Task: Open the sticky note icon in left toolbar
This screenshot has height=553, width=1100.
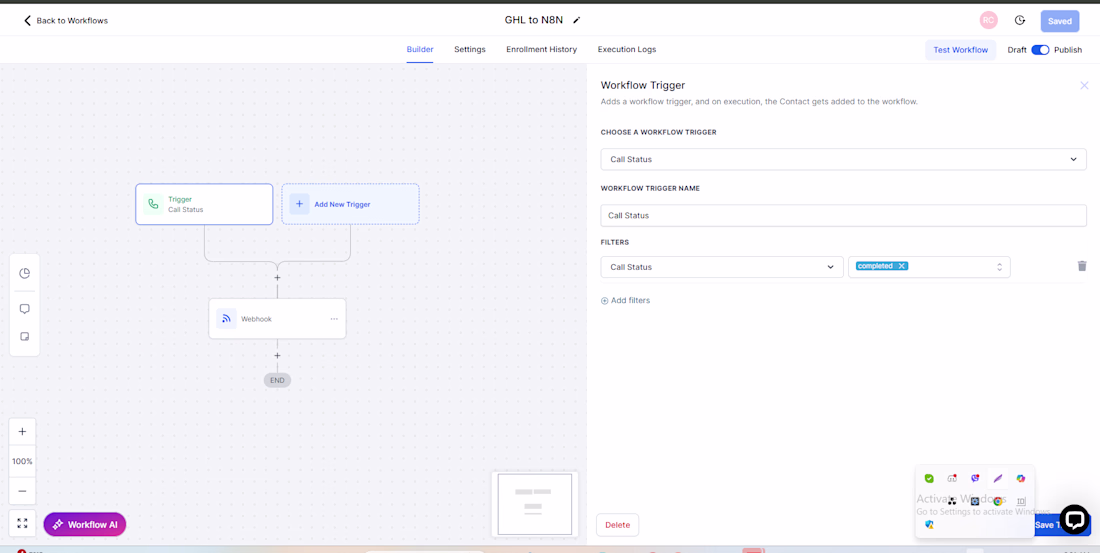Action: [25, 337]
